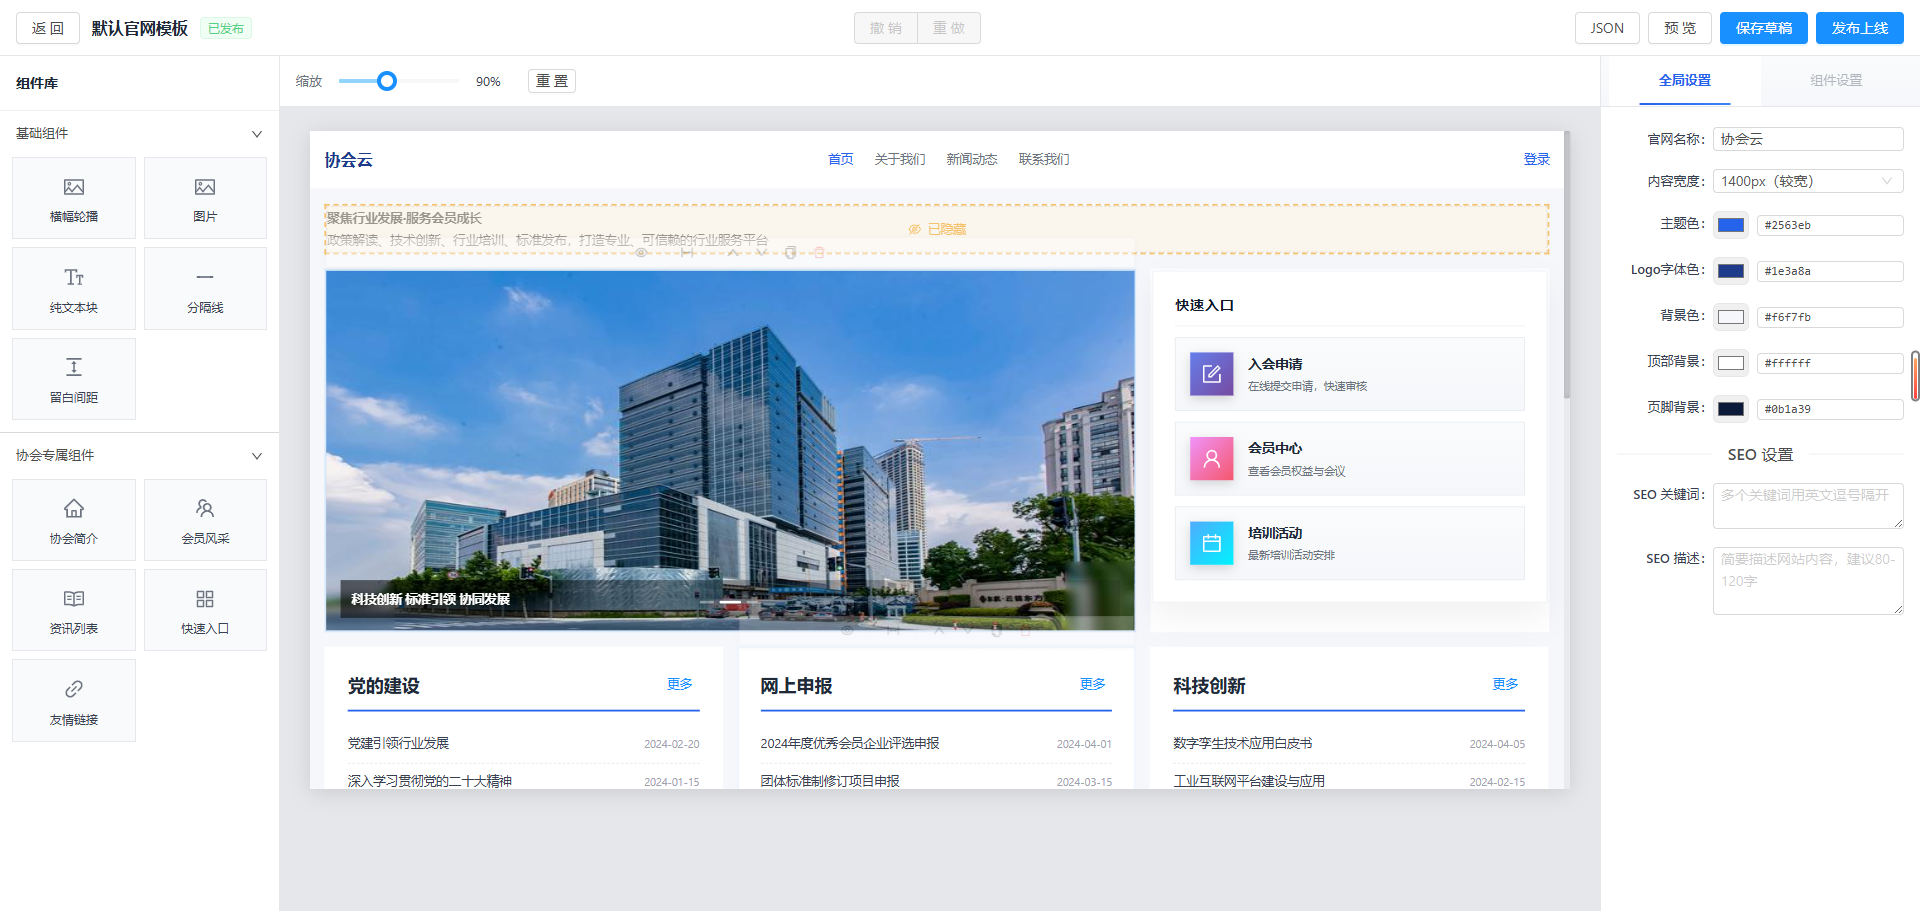
Task: Duplicate the carousel using its copy icon
Action: [996, 632]
